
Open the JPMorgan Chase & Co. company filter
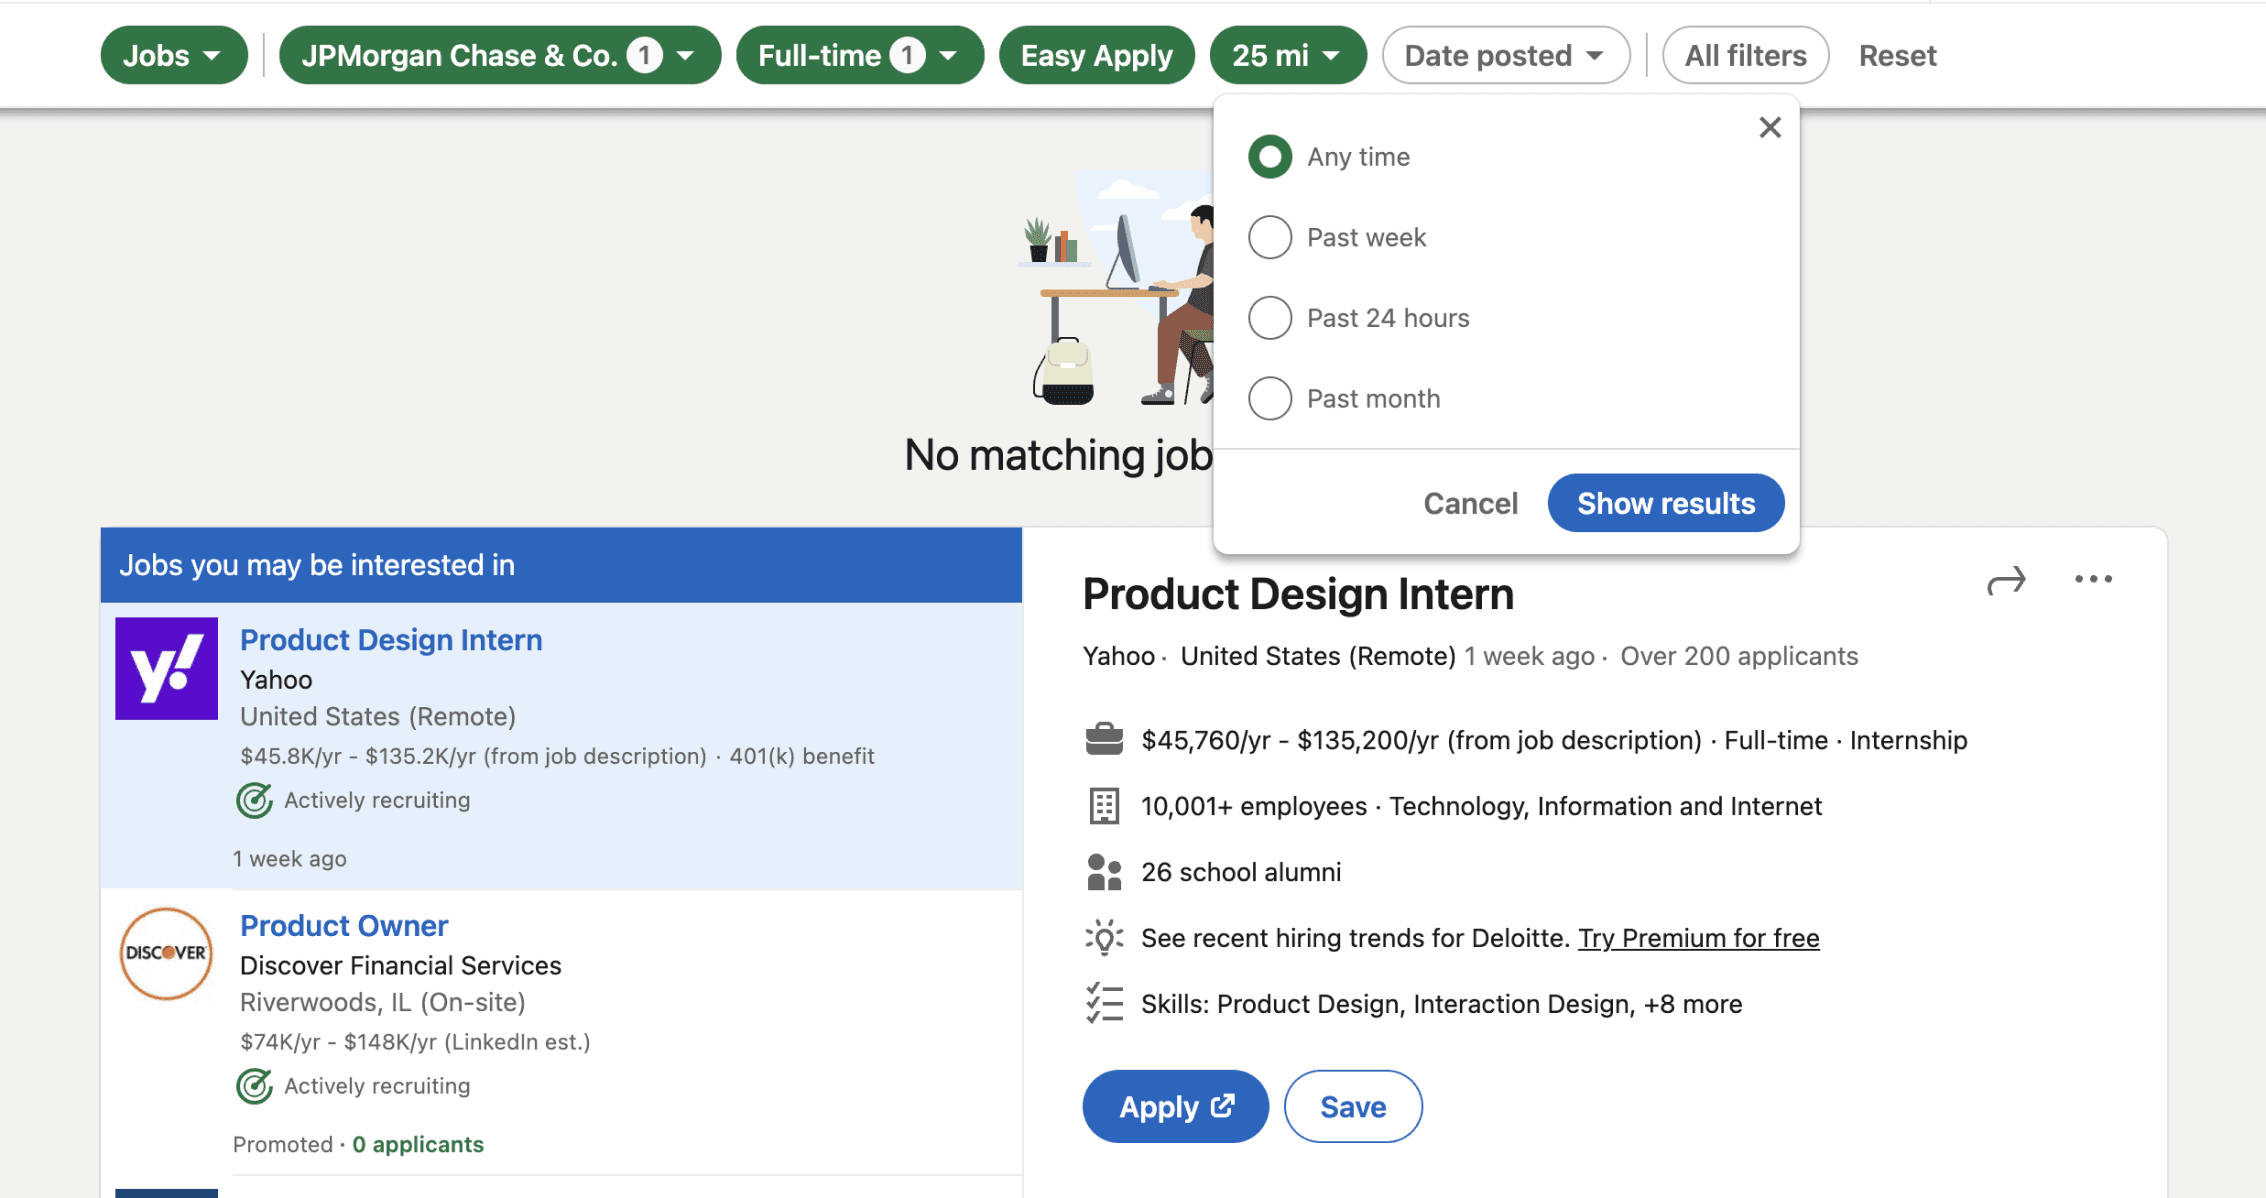pos(499,56)
